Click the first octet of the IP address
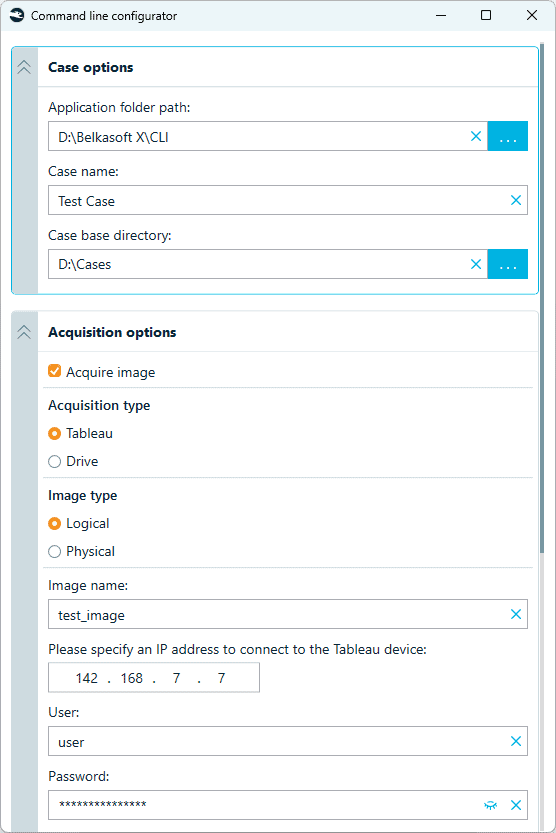 (x=87, y=678)
